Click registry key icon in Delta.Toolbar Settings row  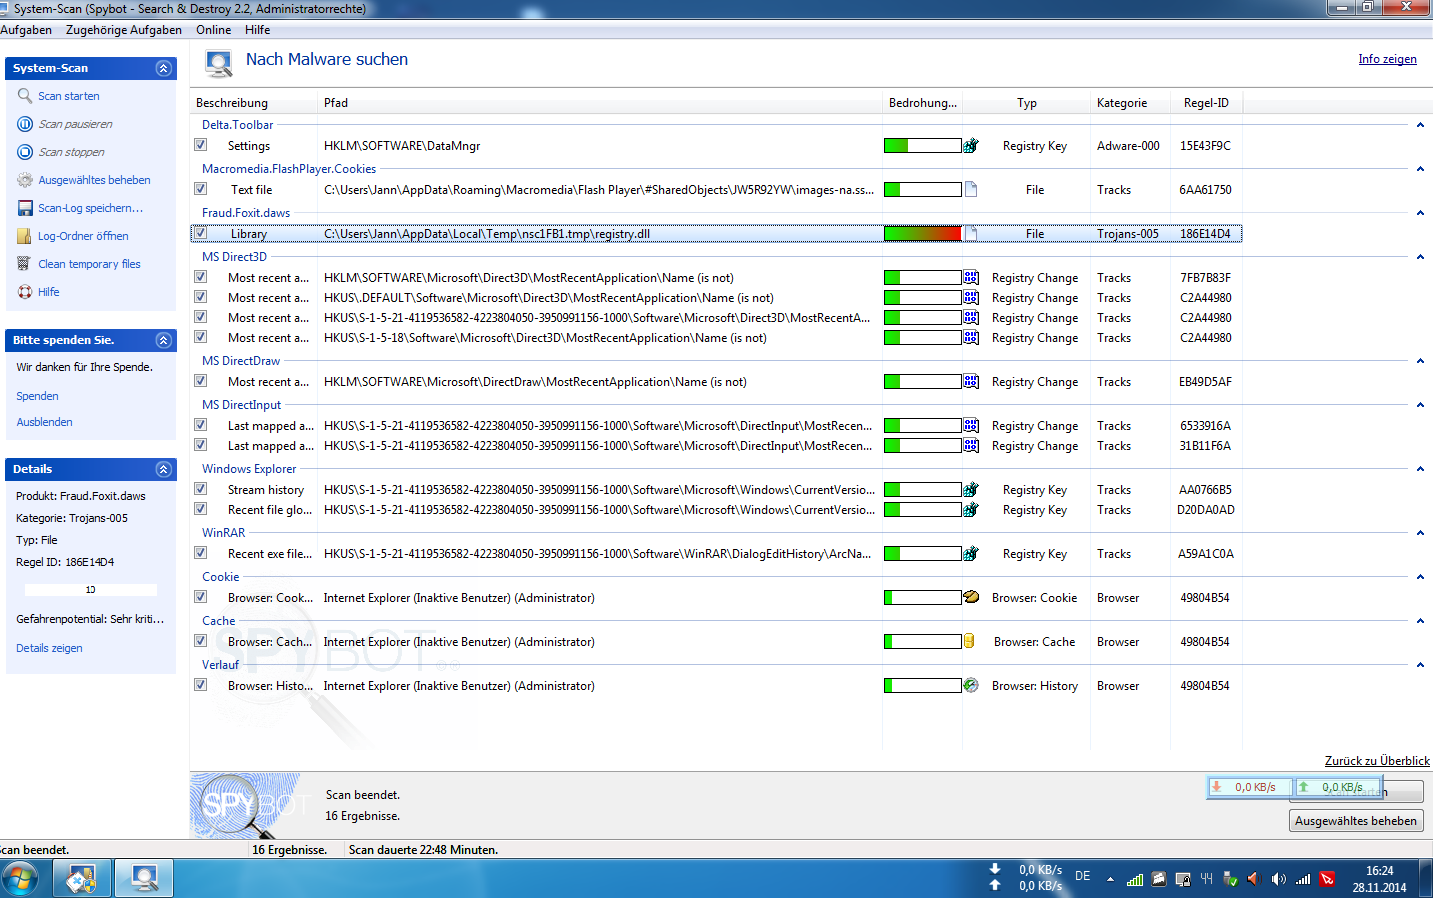click(x=970, y=146)
